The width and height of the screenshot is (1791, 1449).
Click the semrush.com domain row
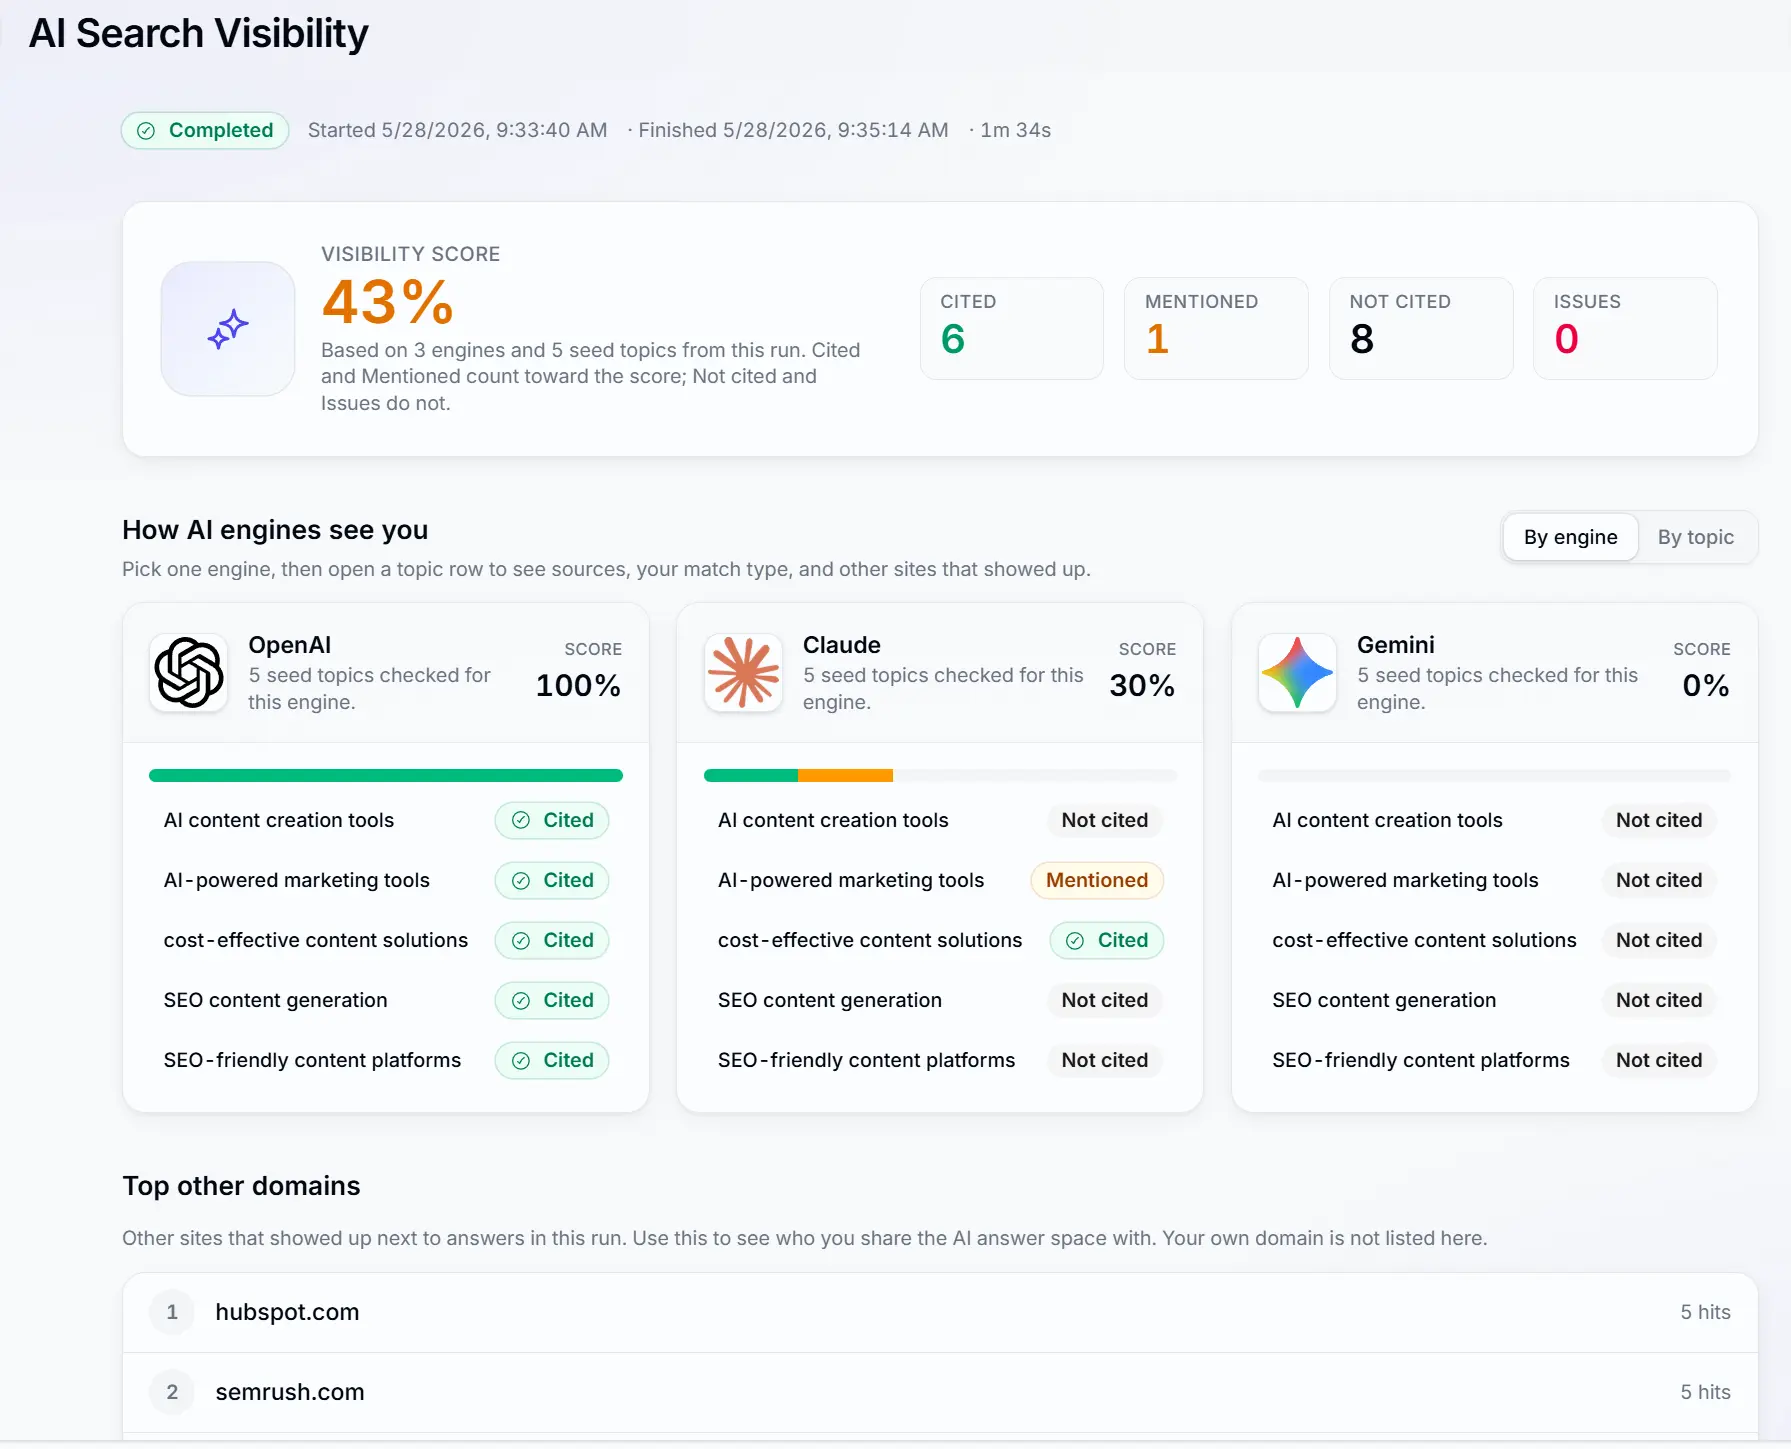[940, 1392]
